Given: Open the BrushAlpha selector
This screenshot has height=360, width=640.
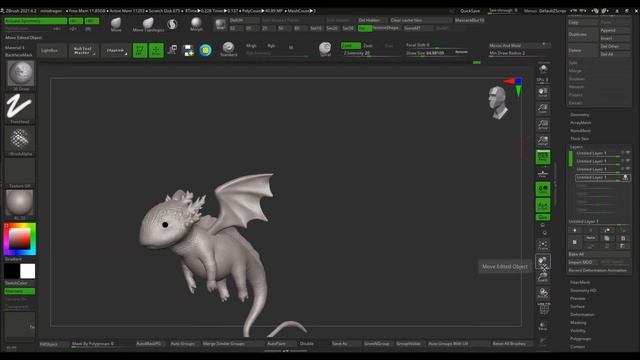Looking at the screenshot, I should 20,141.
